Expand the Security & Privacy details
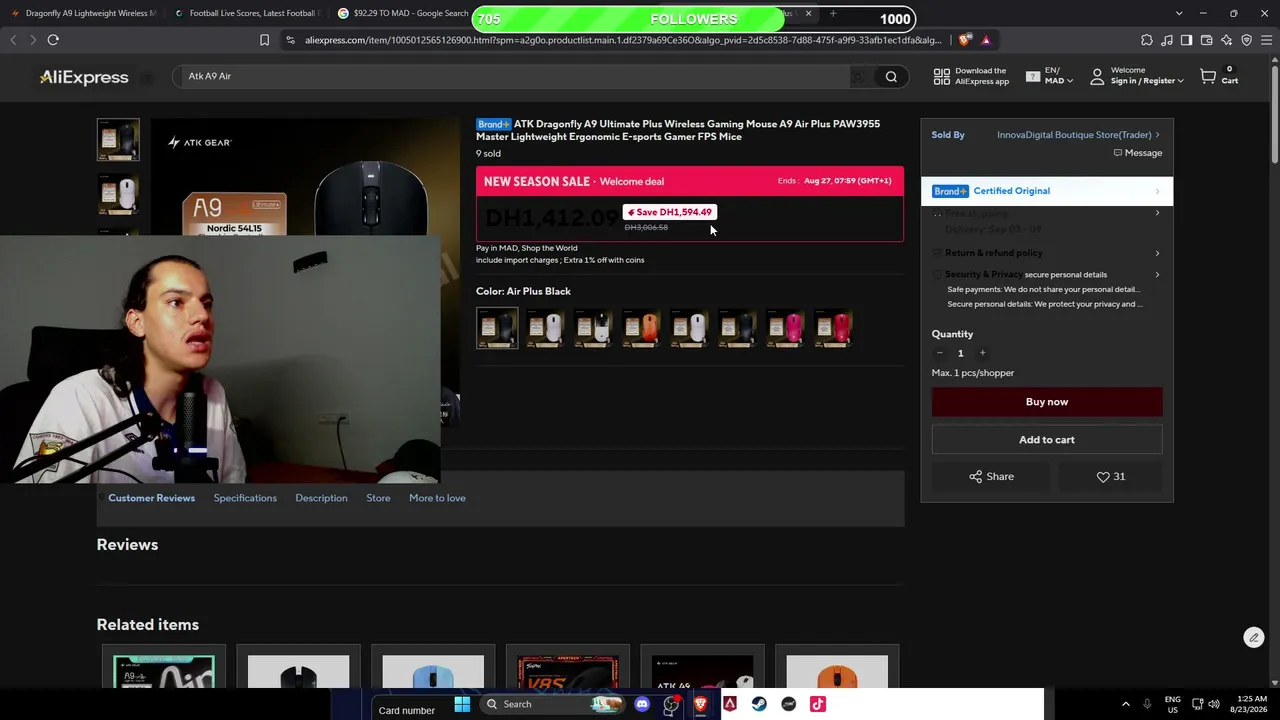1280x720 pixels. click(1047, 274)
